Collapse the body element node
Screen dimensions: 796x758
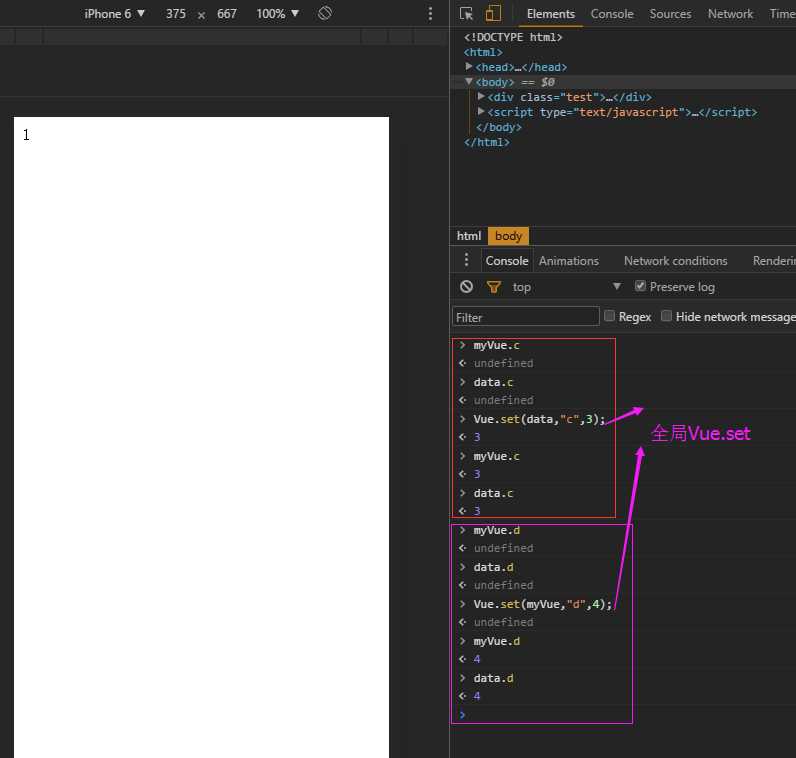coord(469,81)
